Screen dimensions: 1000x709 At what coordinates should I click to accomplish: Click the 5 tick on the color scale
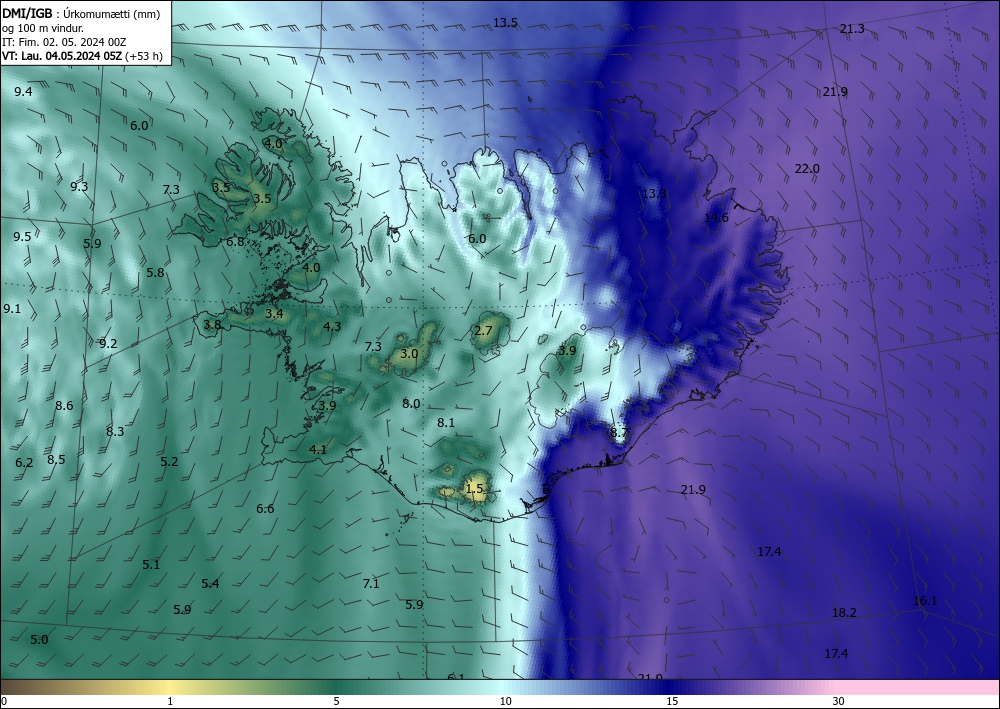[x=336, y=702]
